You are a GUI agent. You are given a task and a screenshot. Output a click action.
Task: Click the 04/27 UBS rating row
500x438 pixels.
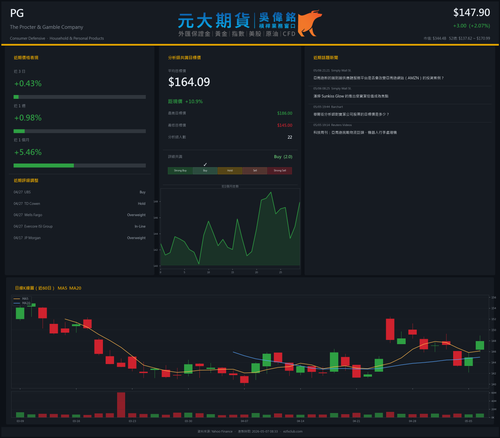click(x=80, y=192)
